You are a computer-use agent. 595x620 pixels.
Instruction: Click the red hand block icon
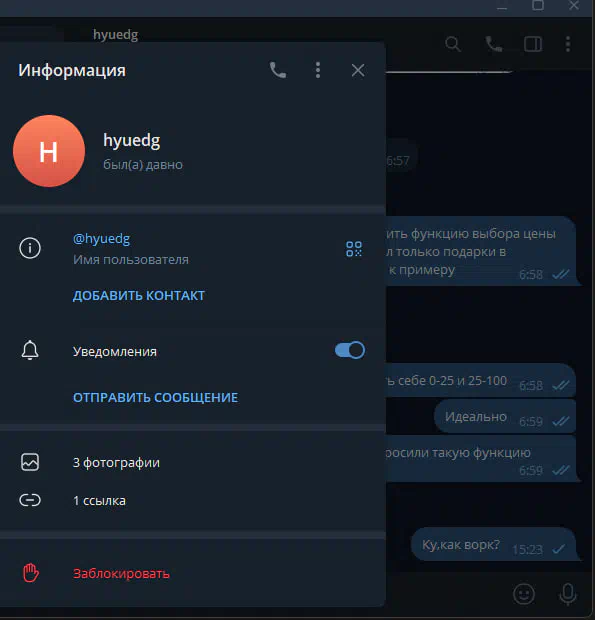click(x=30, y=573)
